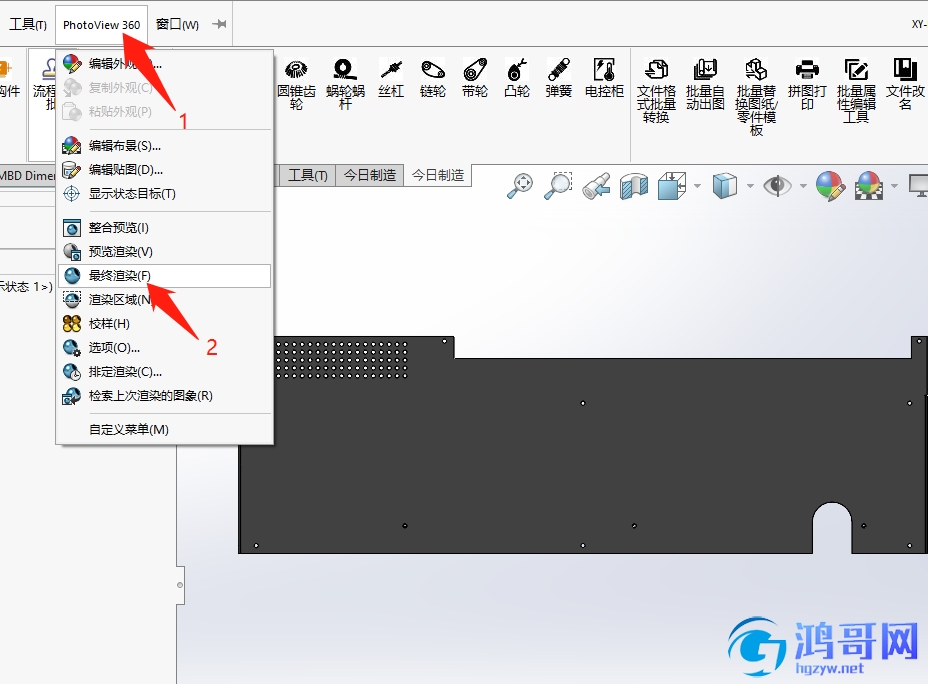
Task: Expand Hide/Show Items dropdown arrow
Action: click(803, 186)
